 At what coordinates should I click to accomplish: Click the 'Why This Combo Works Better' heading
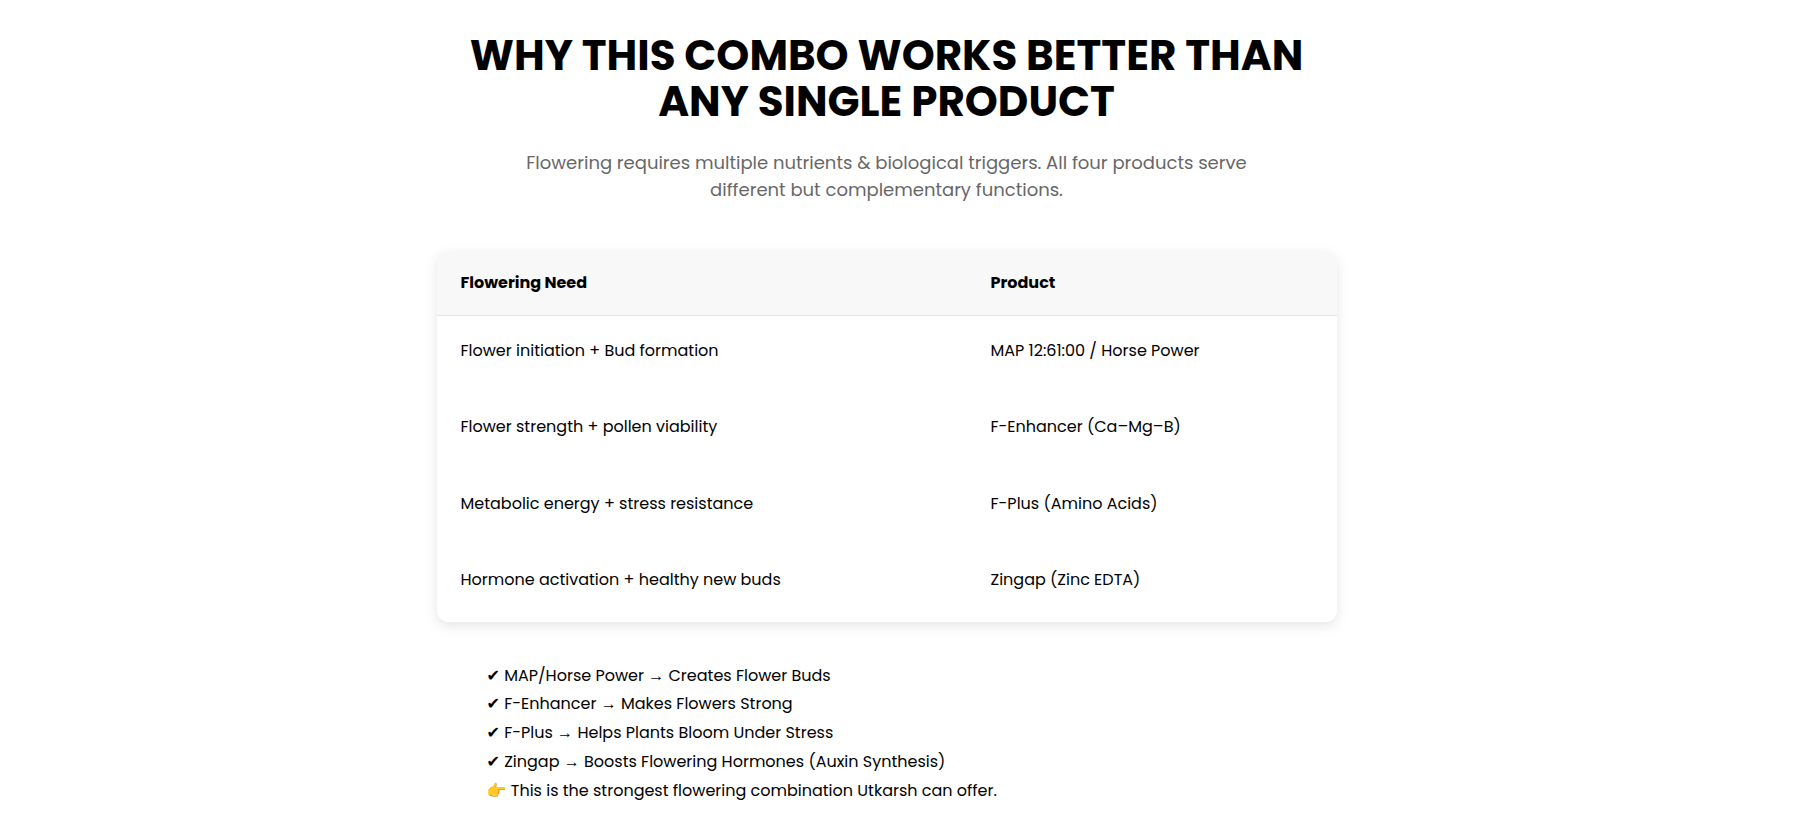point(886,78)
